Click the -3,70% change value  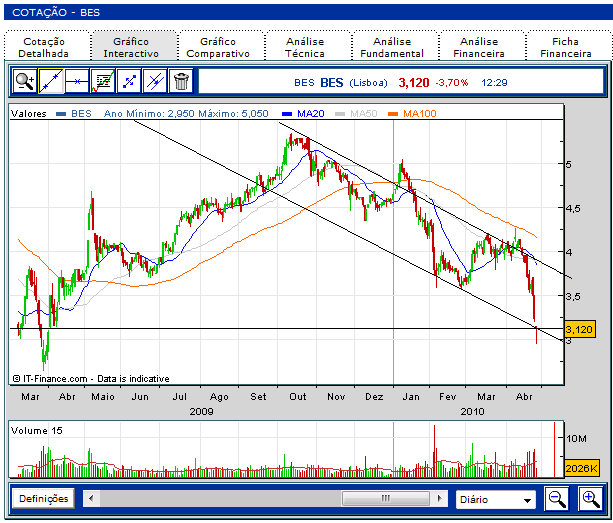[452, 83]
